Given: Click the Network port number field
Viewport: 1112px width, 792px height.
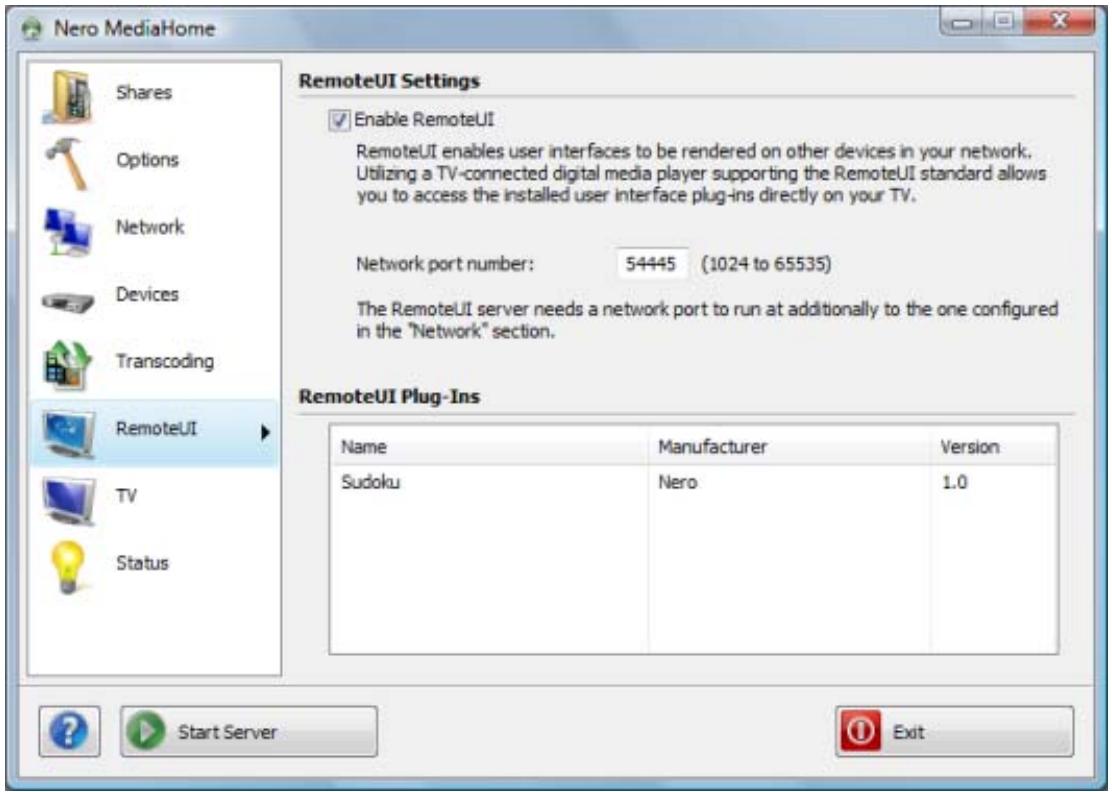Looking at the screenshot, I should click(x=652, y=264).
